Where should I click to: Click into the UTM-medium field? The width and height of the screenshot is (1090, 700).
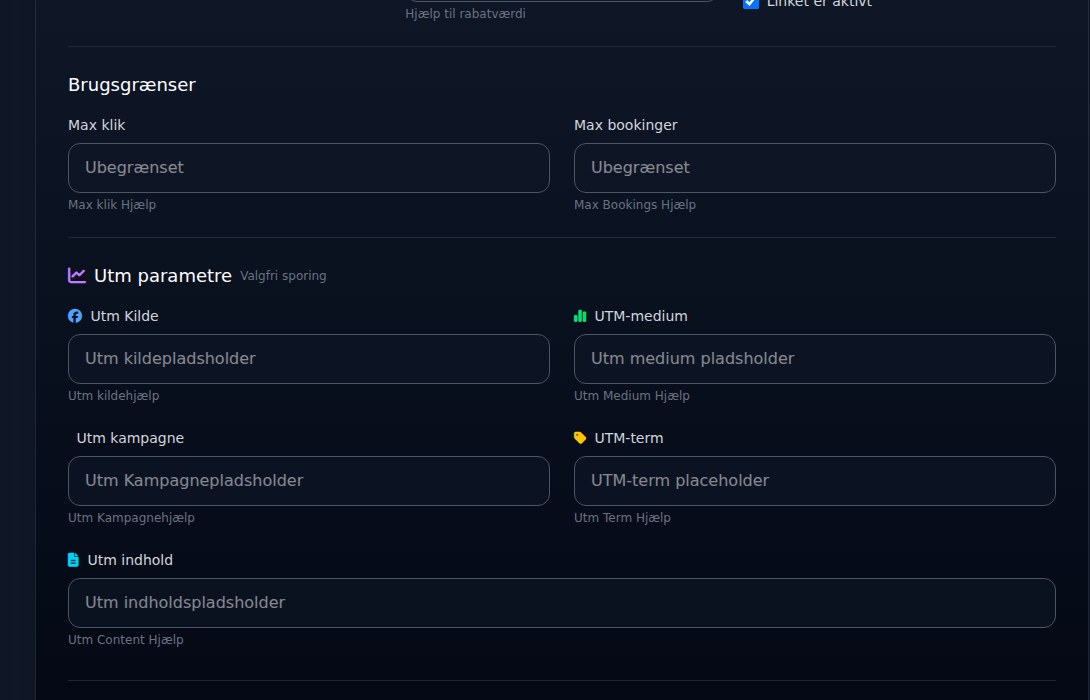[815, 359]
